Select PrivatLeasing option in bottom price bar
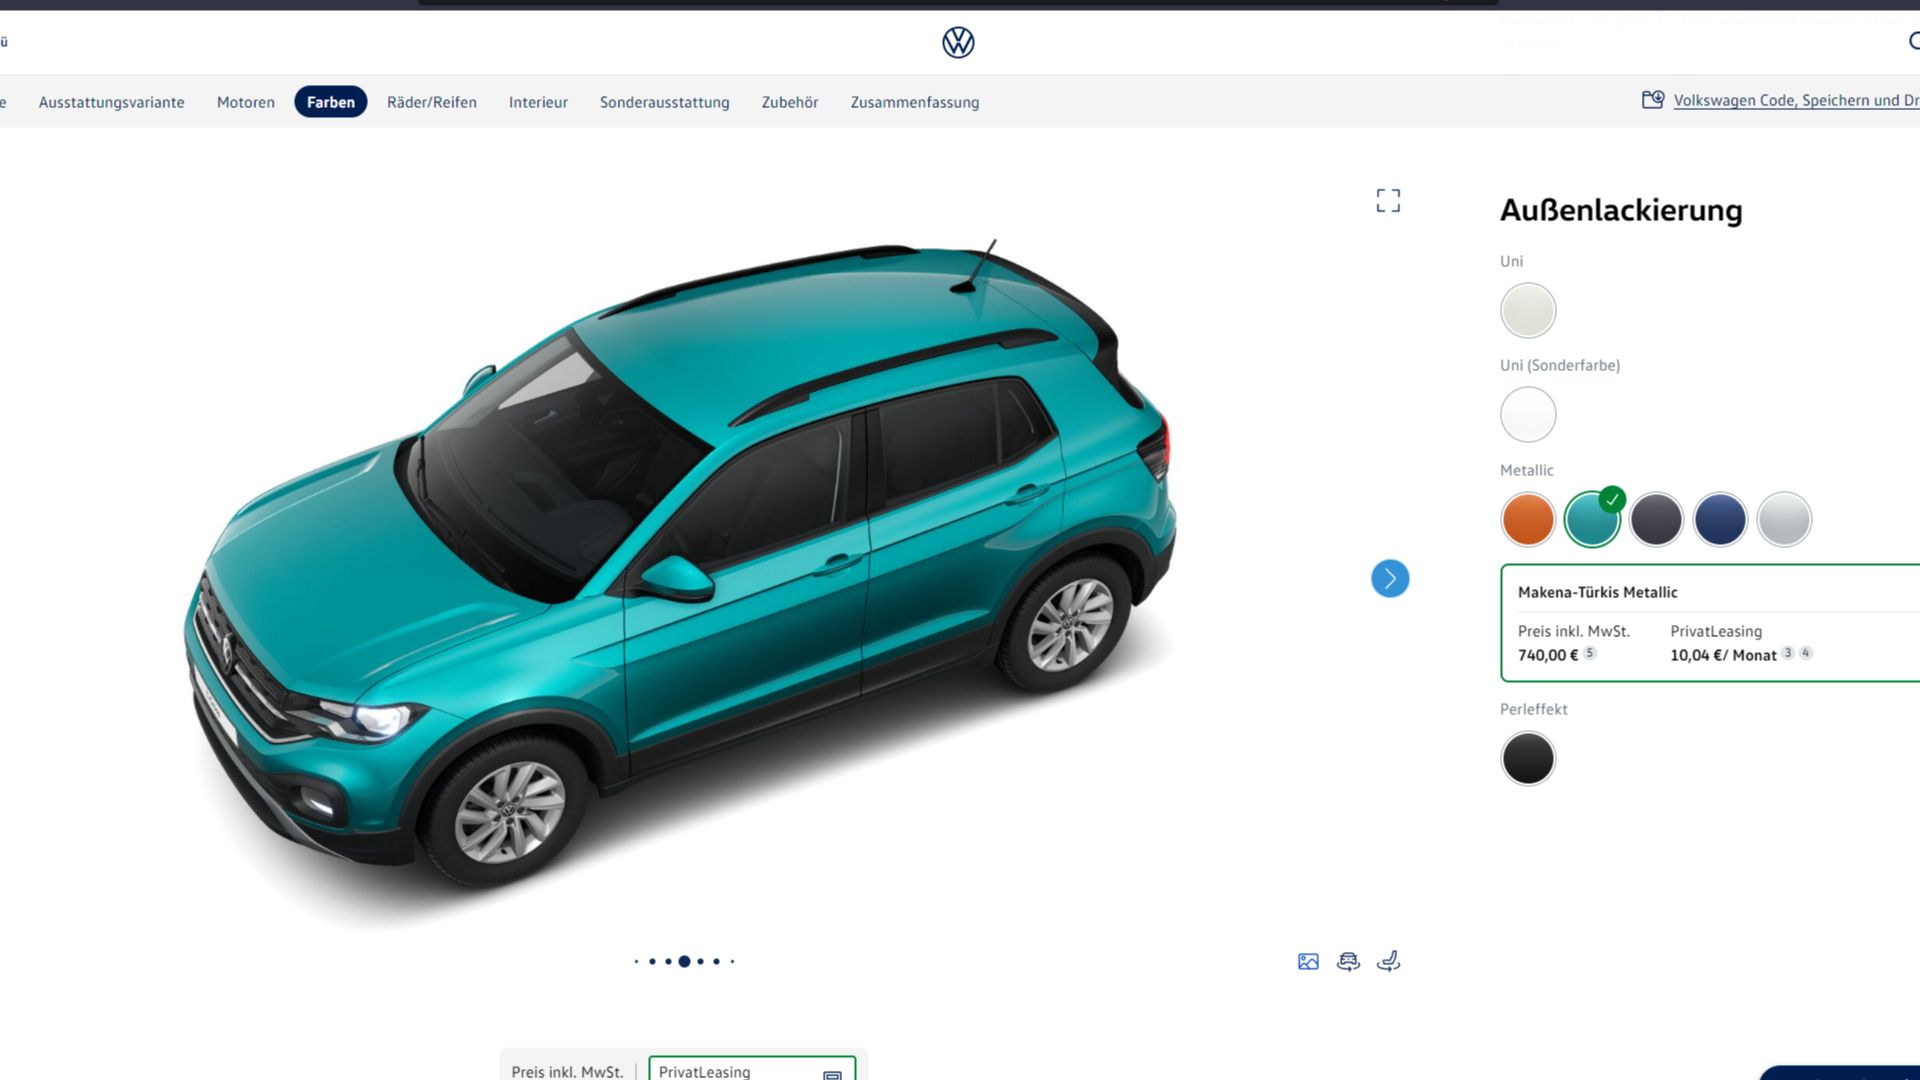1920x1080 pixels. coord(752,1069)
